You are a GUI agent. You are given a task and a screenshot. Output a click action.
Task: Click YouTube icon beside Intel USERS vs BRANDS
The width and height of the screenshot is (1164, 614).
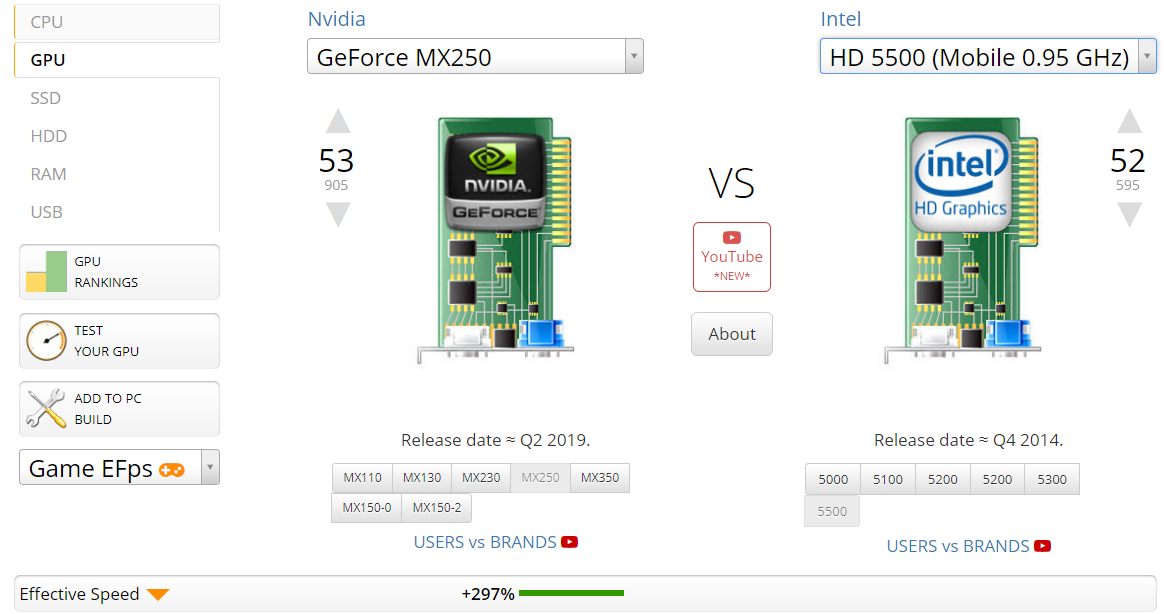(x=1042, y=546)
